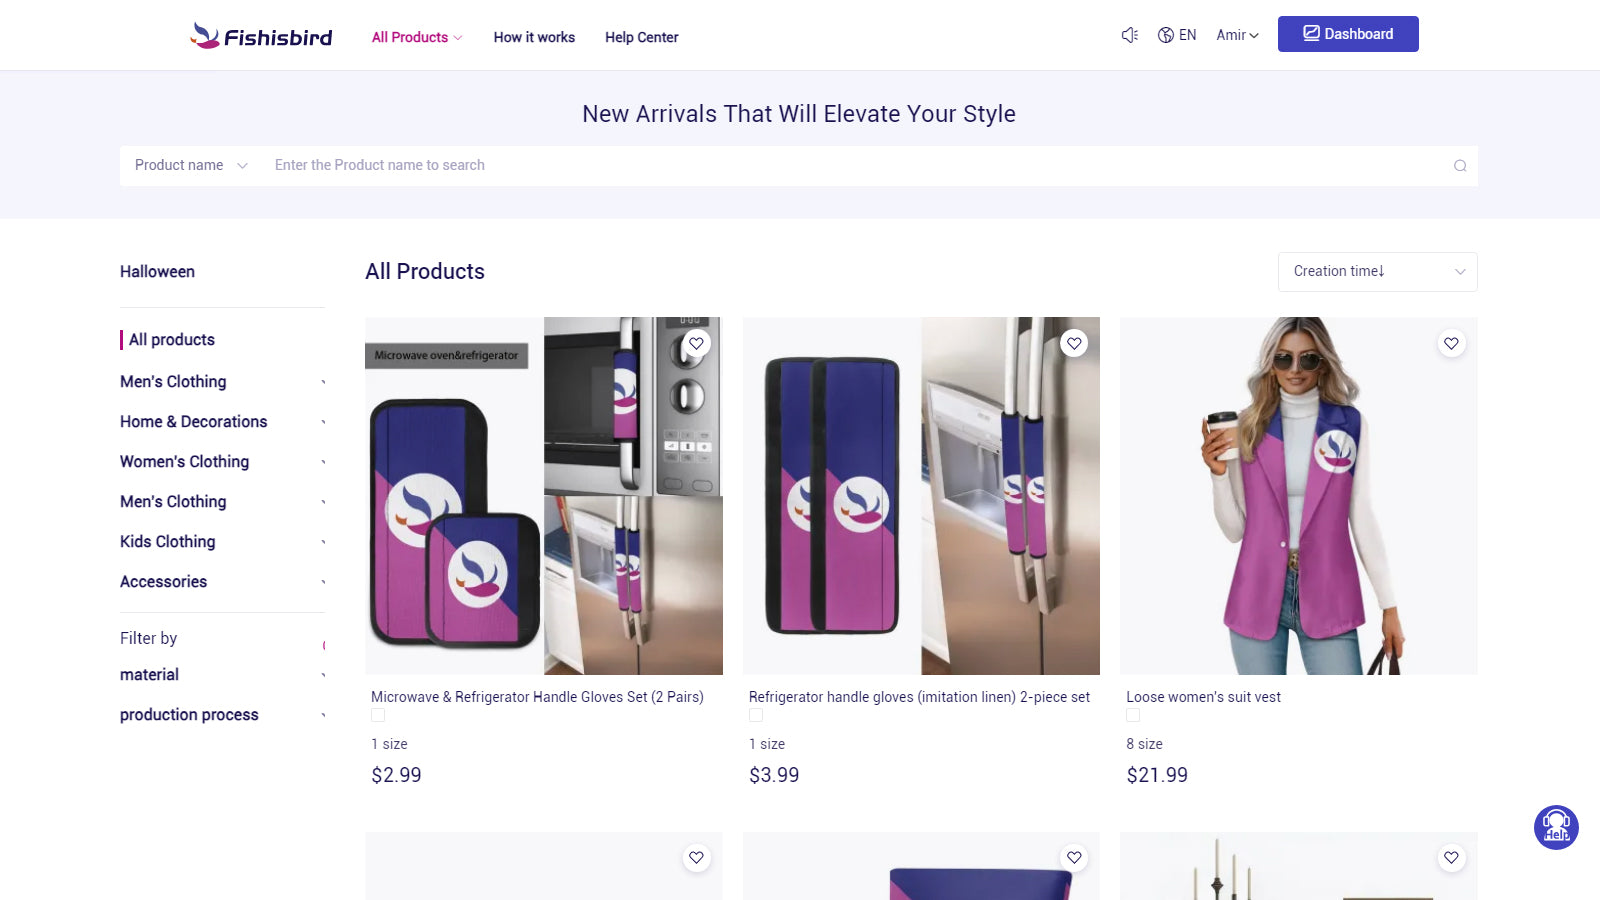Select the Halloween category link

click(x=157, y=271)
